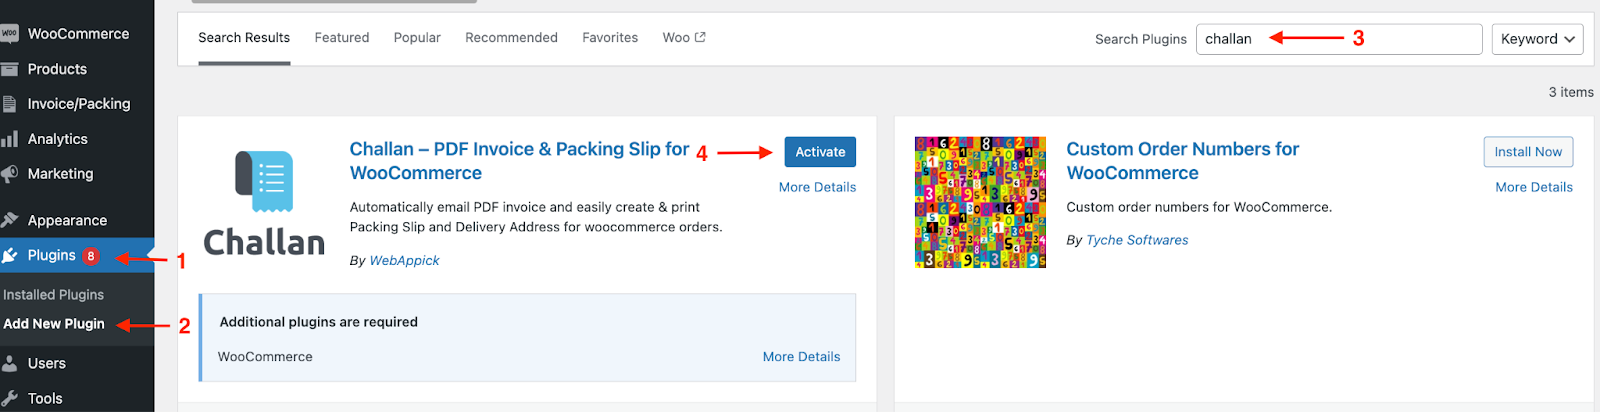Open the Keyword search type dropdown
This screenshot has width=1600, height=412.
(x=1537, y=39)
